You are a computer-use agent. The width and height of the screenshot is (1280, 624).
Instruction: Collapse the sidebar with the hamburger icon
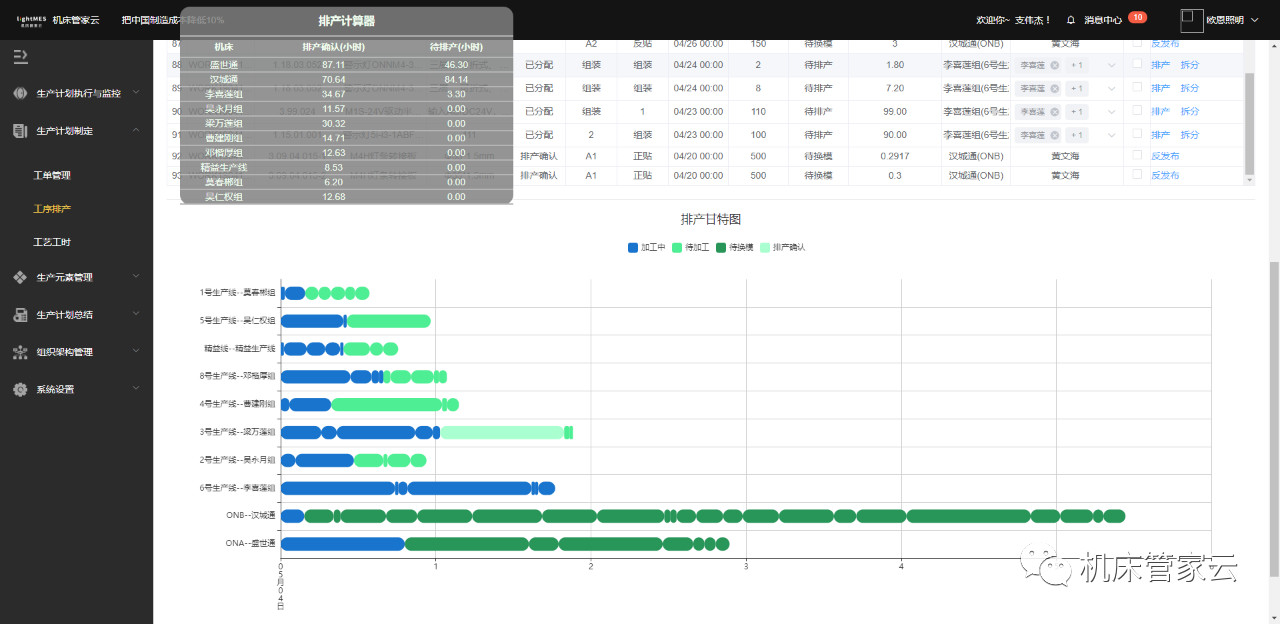coord(20,56)
